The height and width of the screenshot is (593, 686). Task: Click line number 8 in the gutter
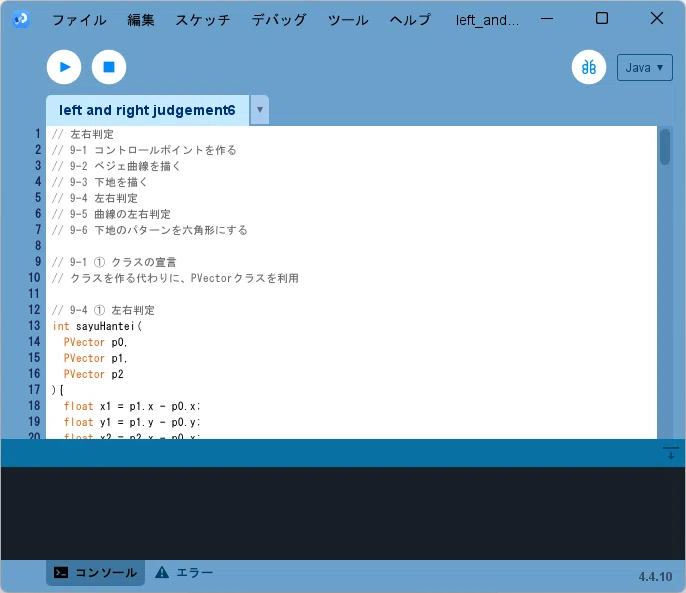(x=38, y=246)
